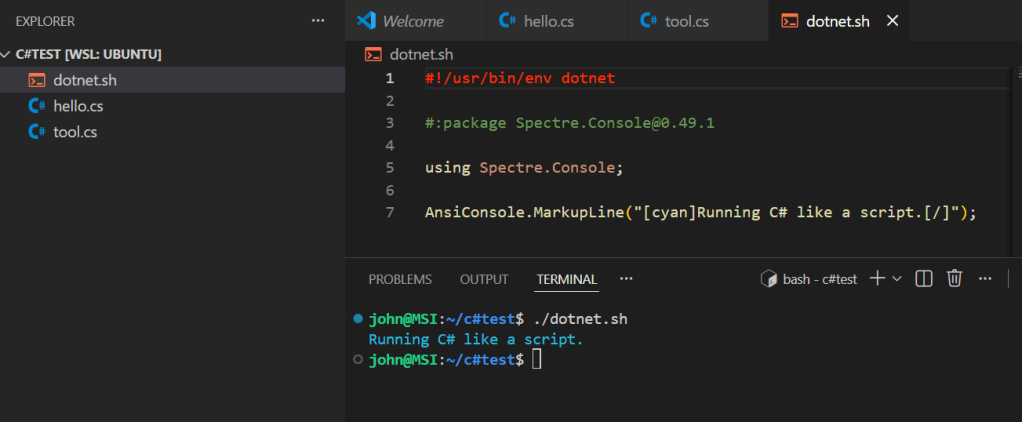The width and height of the screenshot is (1022, 422).
Task: Close the dotnet.sh editor tab
Action: pyautogui.click(x=893, y=21)
